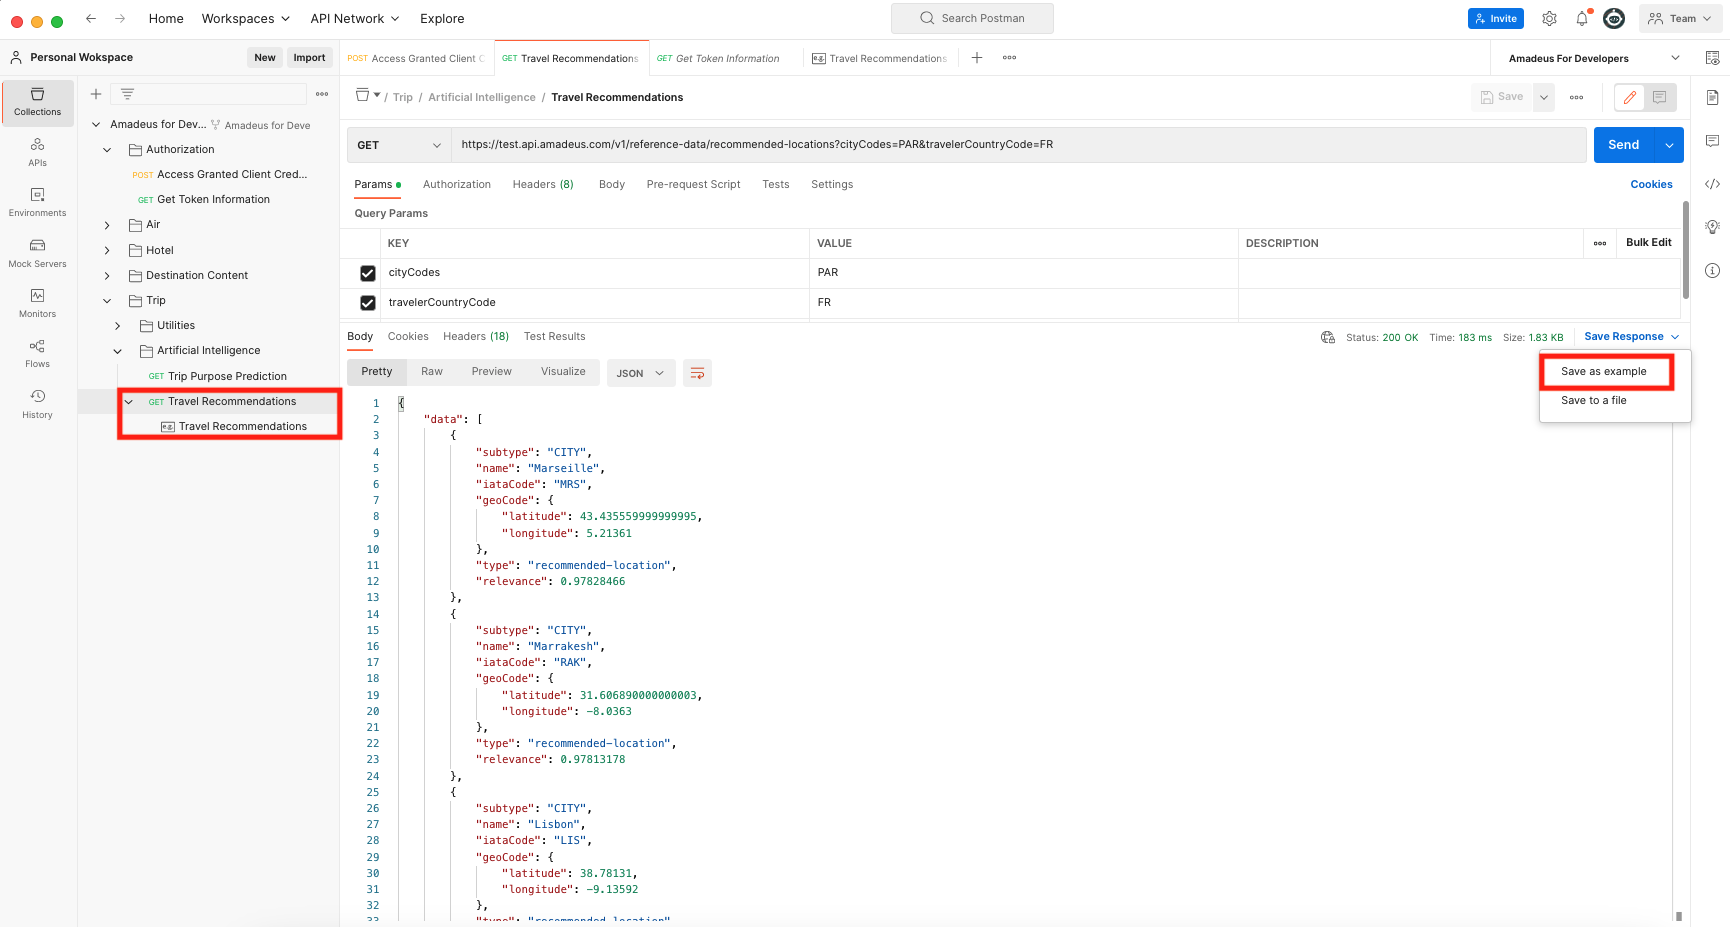Click the Send button

pos(1624,145)
